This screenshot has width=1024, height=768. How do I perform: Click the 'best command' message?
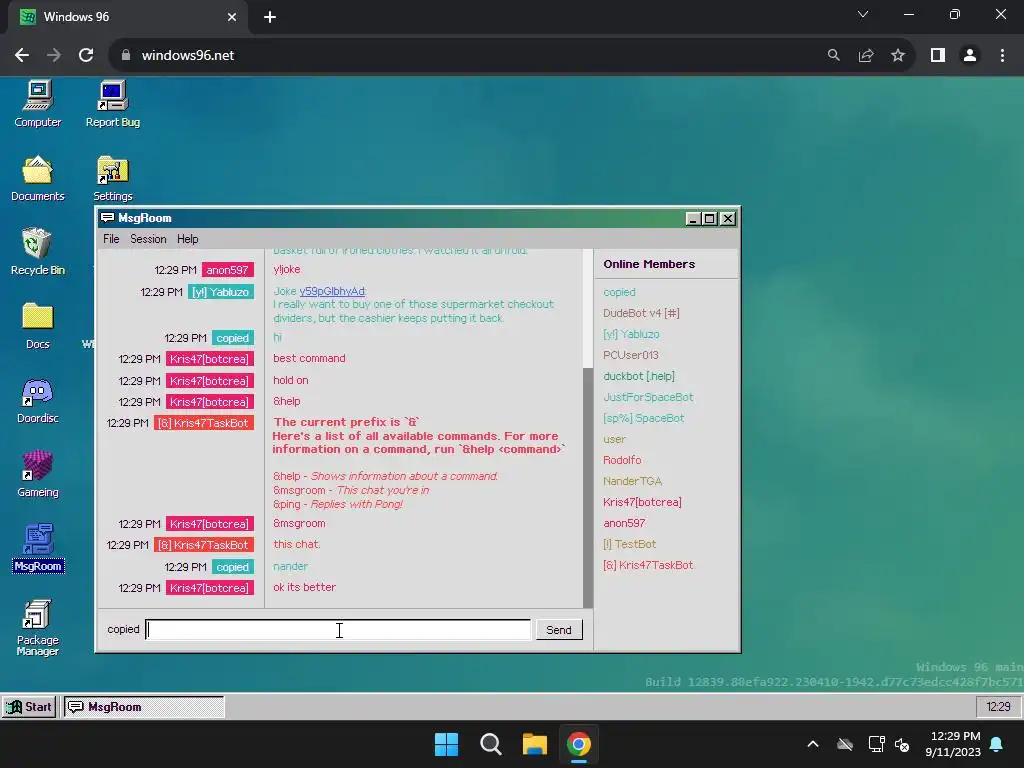(x=309, y=358)
